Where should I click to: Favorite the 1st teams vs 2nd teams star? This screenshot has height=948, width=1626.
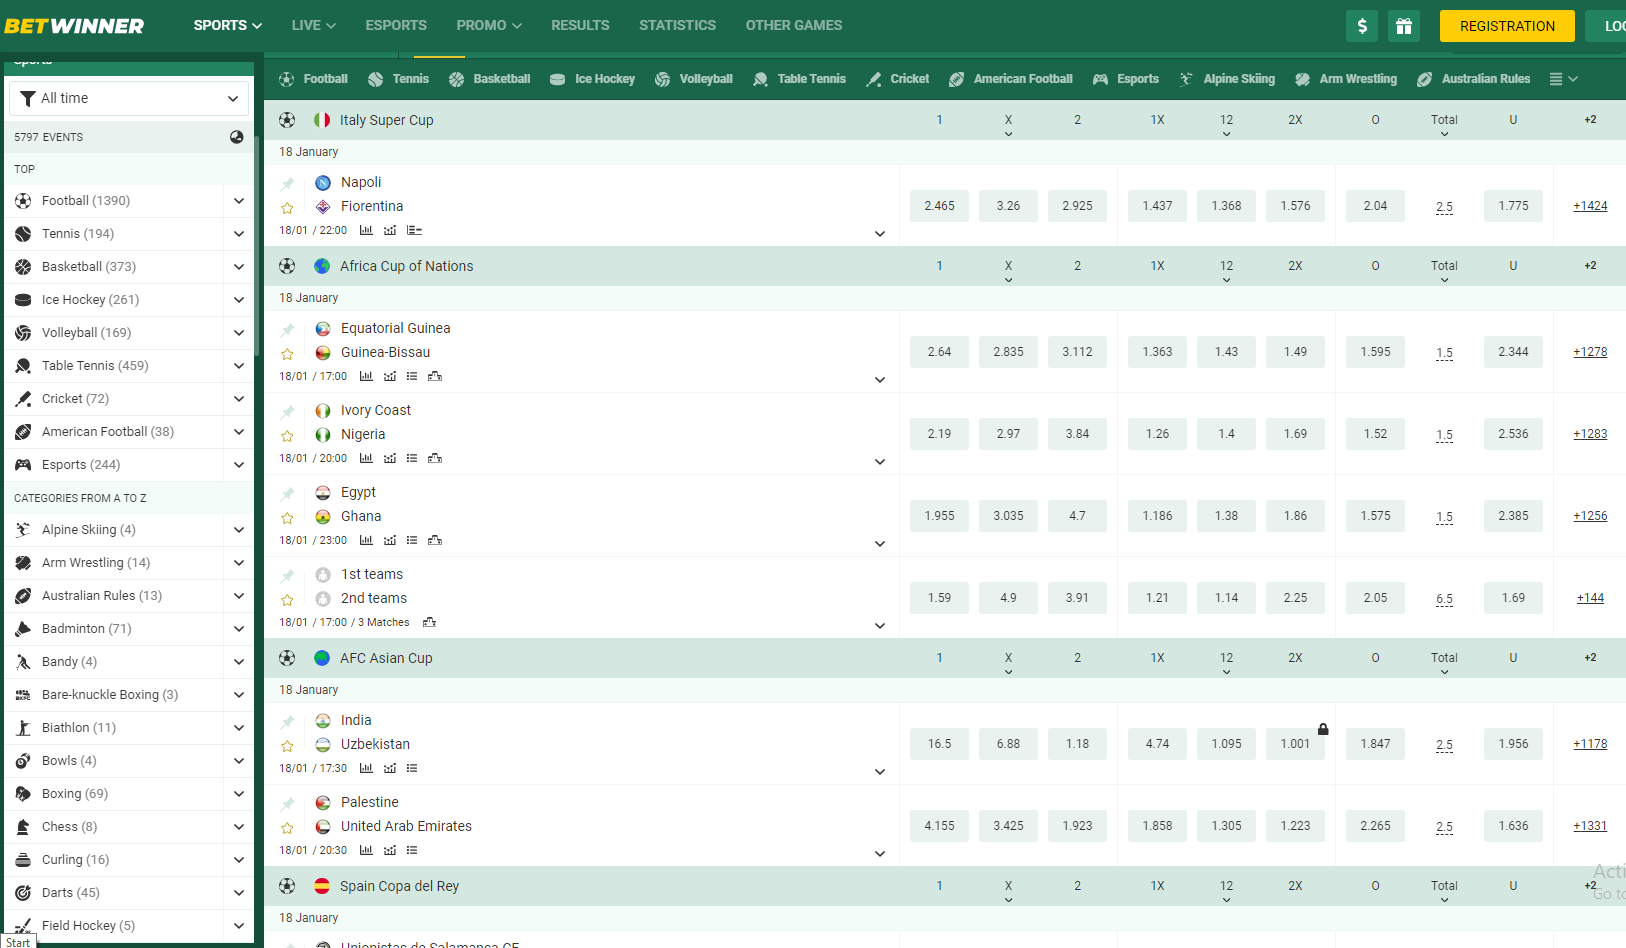[288, 600]
